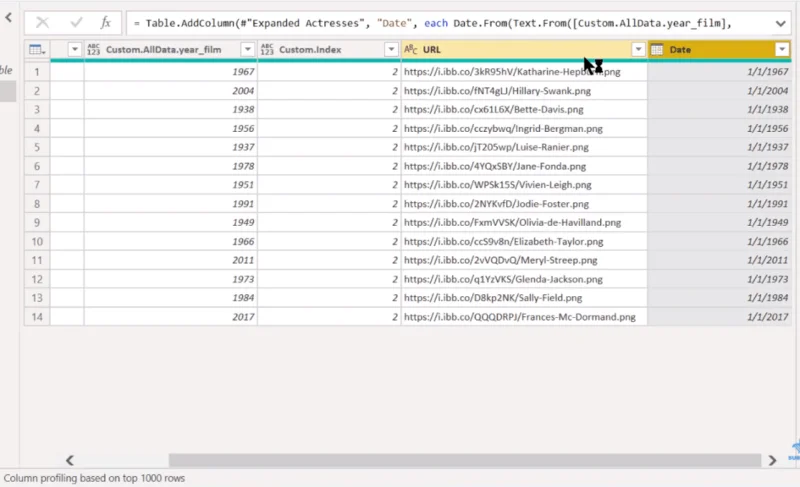Click the Jodie-Foster URL cell
Viewport: 800px width, 487px height.
click(x=524, y=204)
